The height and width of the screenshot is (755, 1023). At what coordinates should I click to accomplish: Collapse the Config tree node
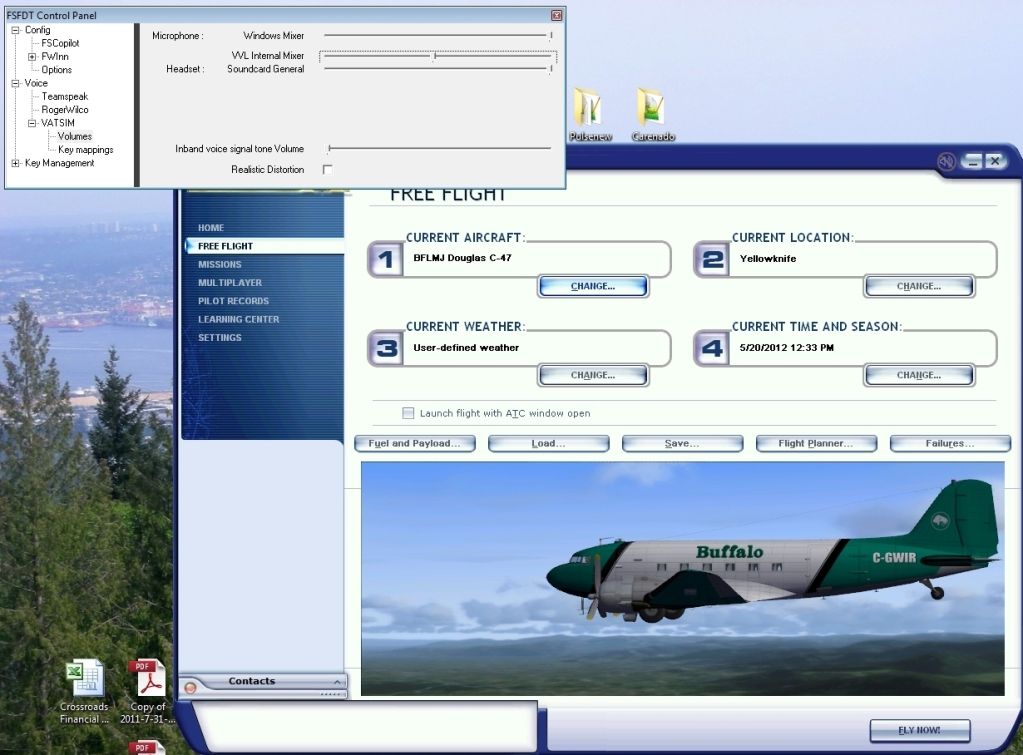[x=15, y=30]
